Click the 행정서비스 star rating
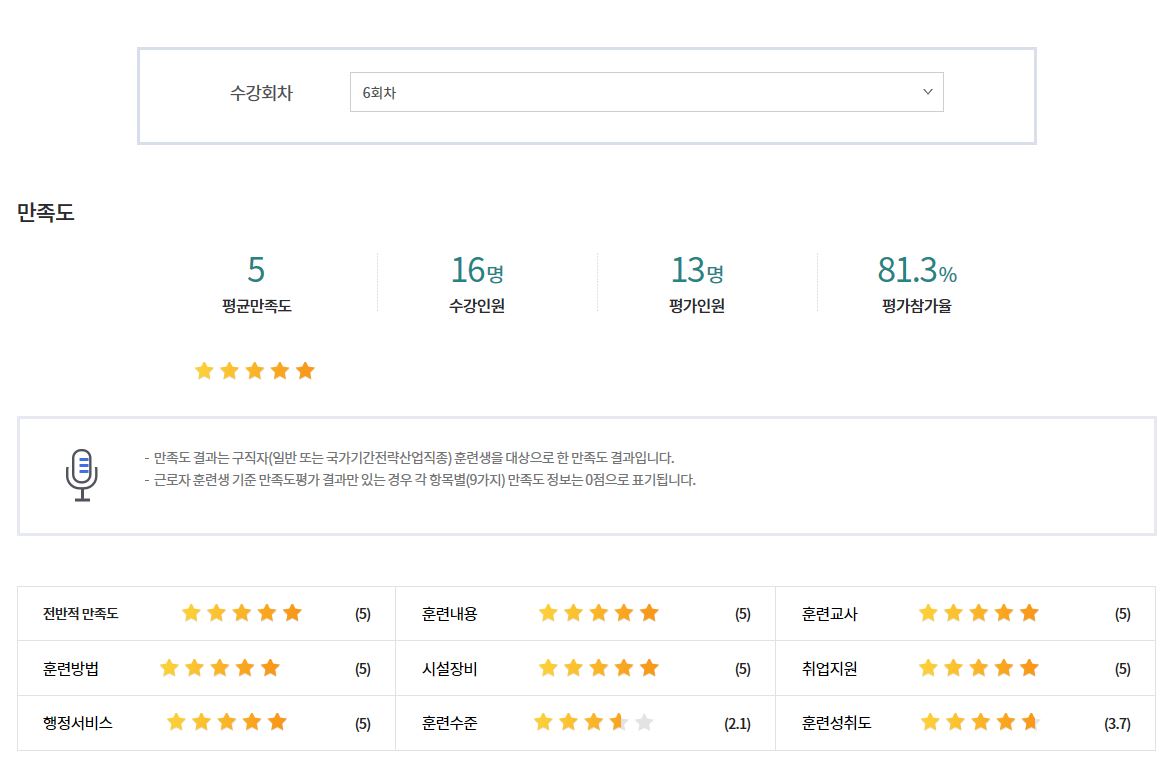Image resolution: width=1165 pixels, height=776 pixels. (227, 722)
